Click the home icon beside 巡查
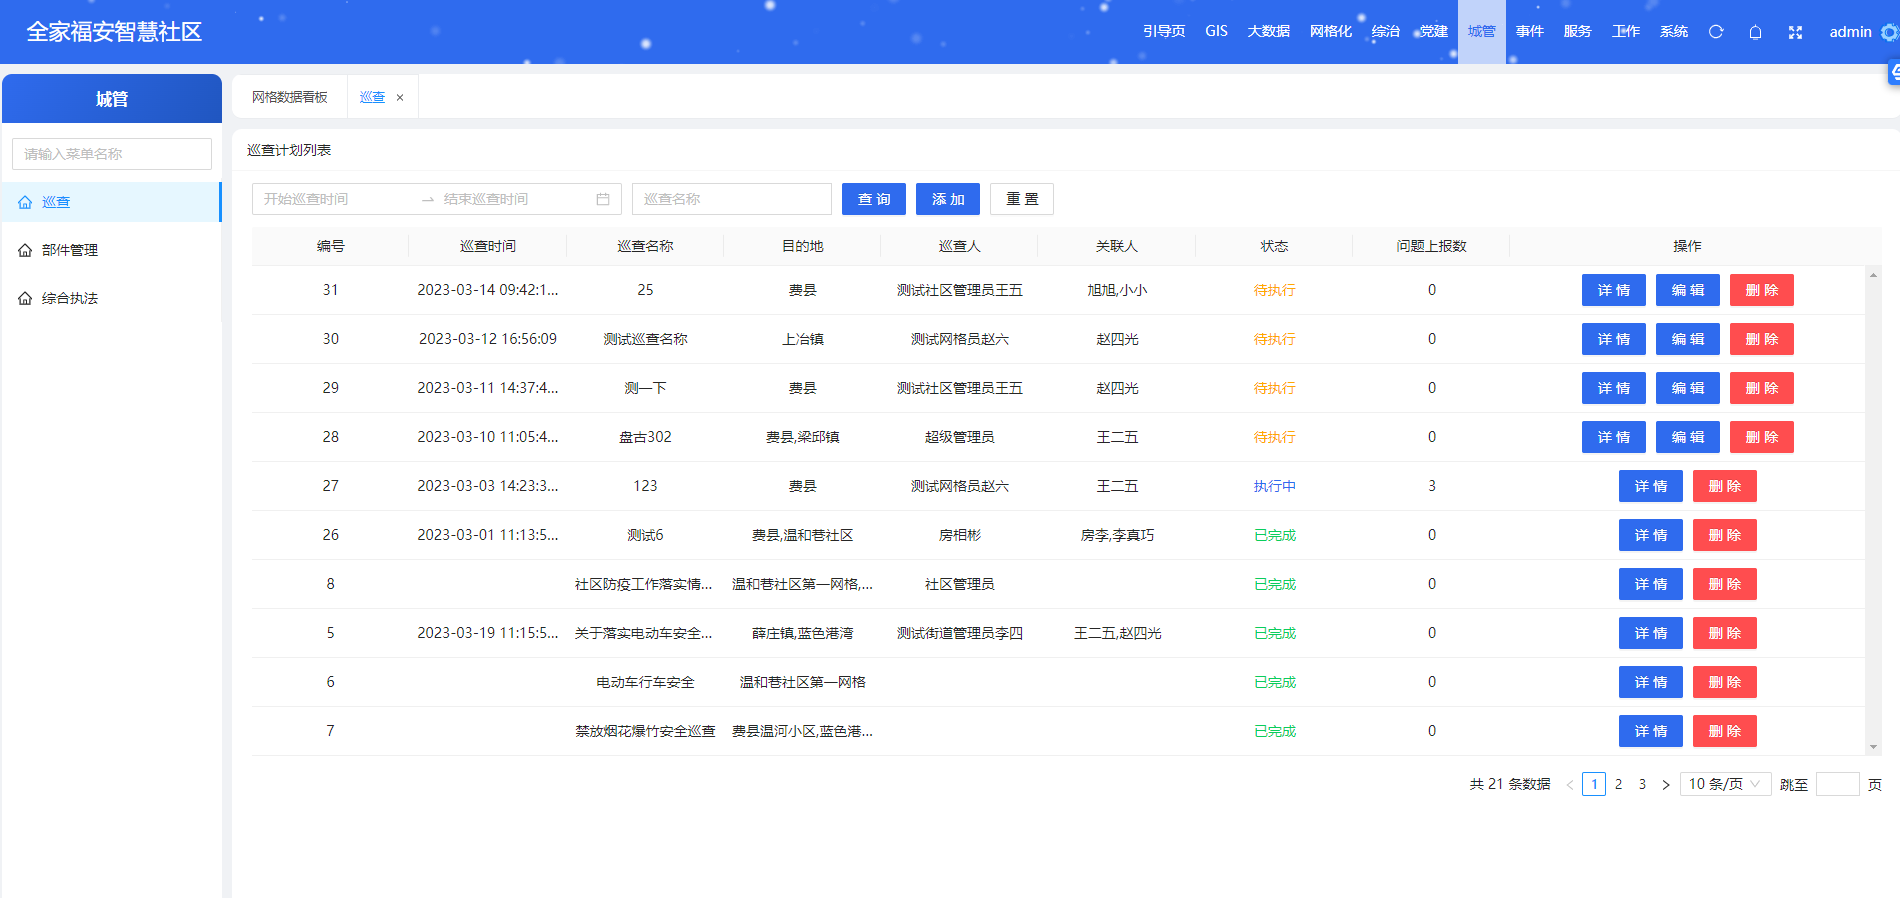The height and width of the screenshot is (898, 1900). click(25, 202)
